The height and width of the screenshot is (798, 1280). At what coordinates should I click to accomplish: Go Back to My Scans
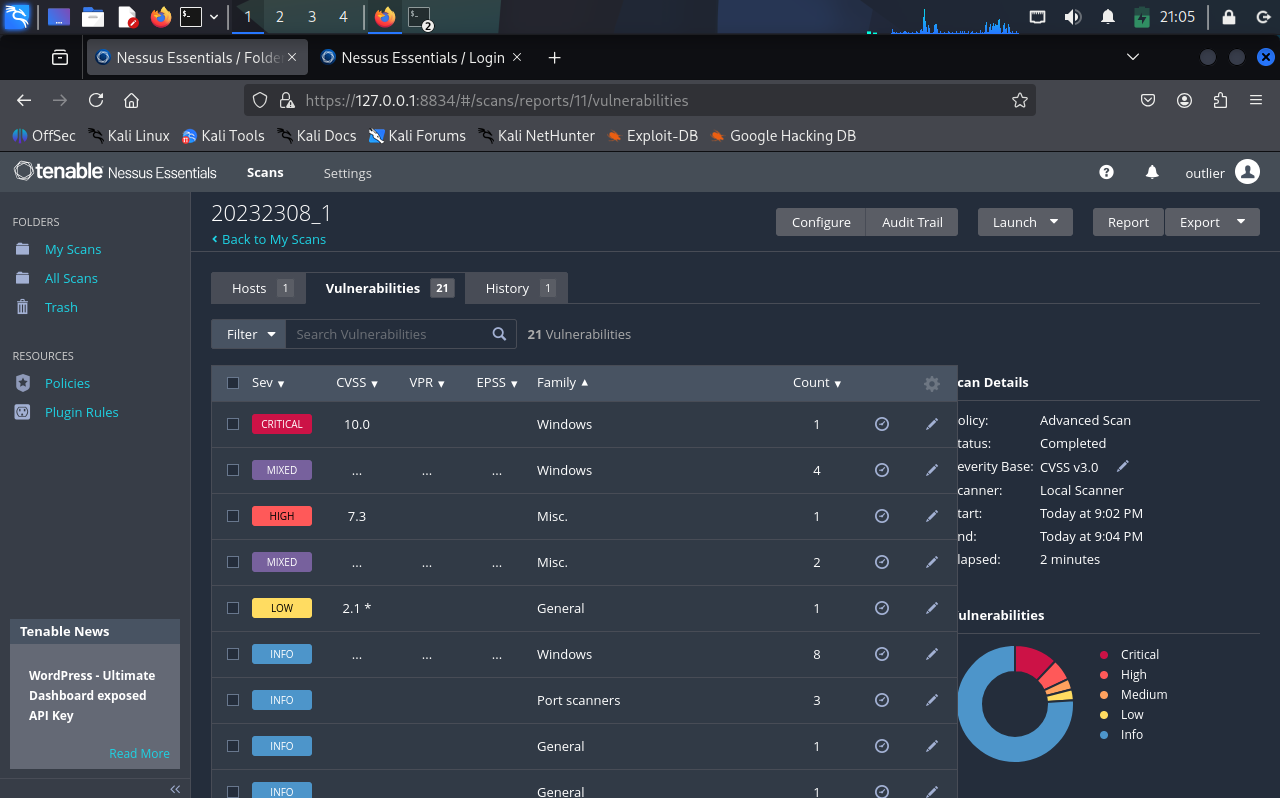[269, 239]
